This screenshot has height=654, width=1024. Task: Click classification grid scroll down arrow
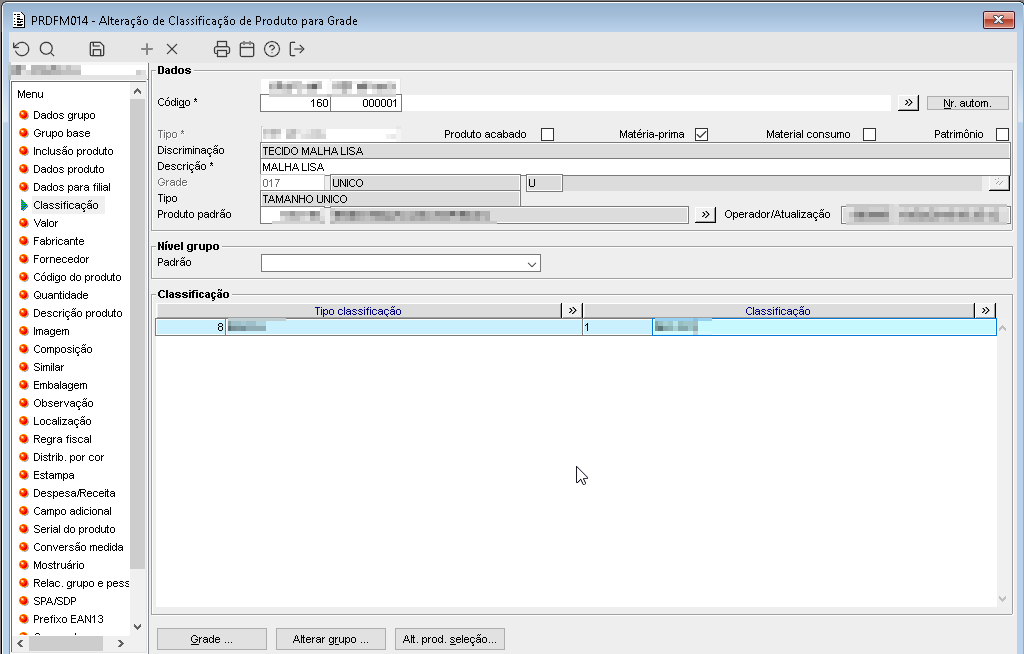point(1002,598)
